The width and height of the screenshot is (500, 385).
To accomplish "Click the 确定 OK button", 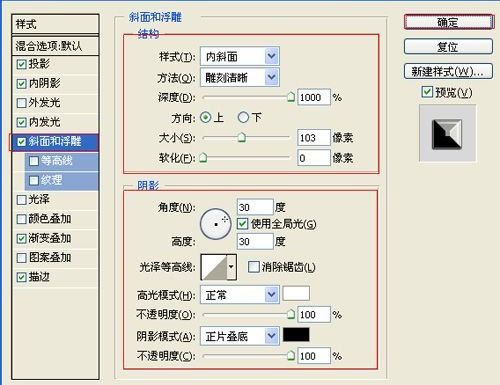I will pyautogui.click(x=448, y=22).
